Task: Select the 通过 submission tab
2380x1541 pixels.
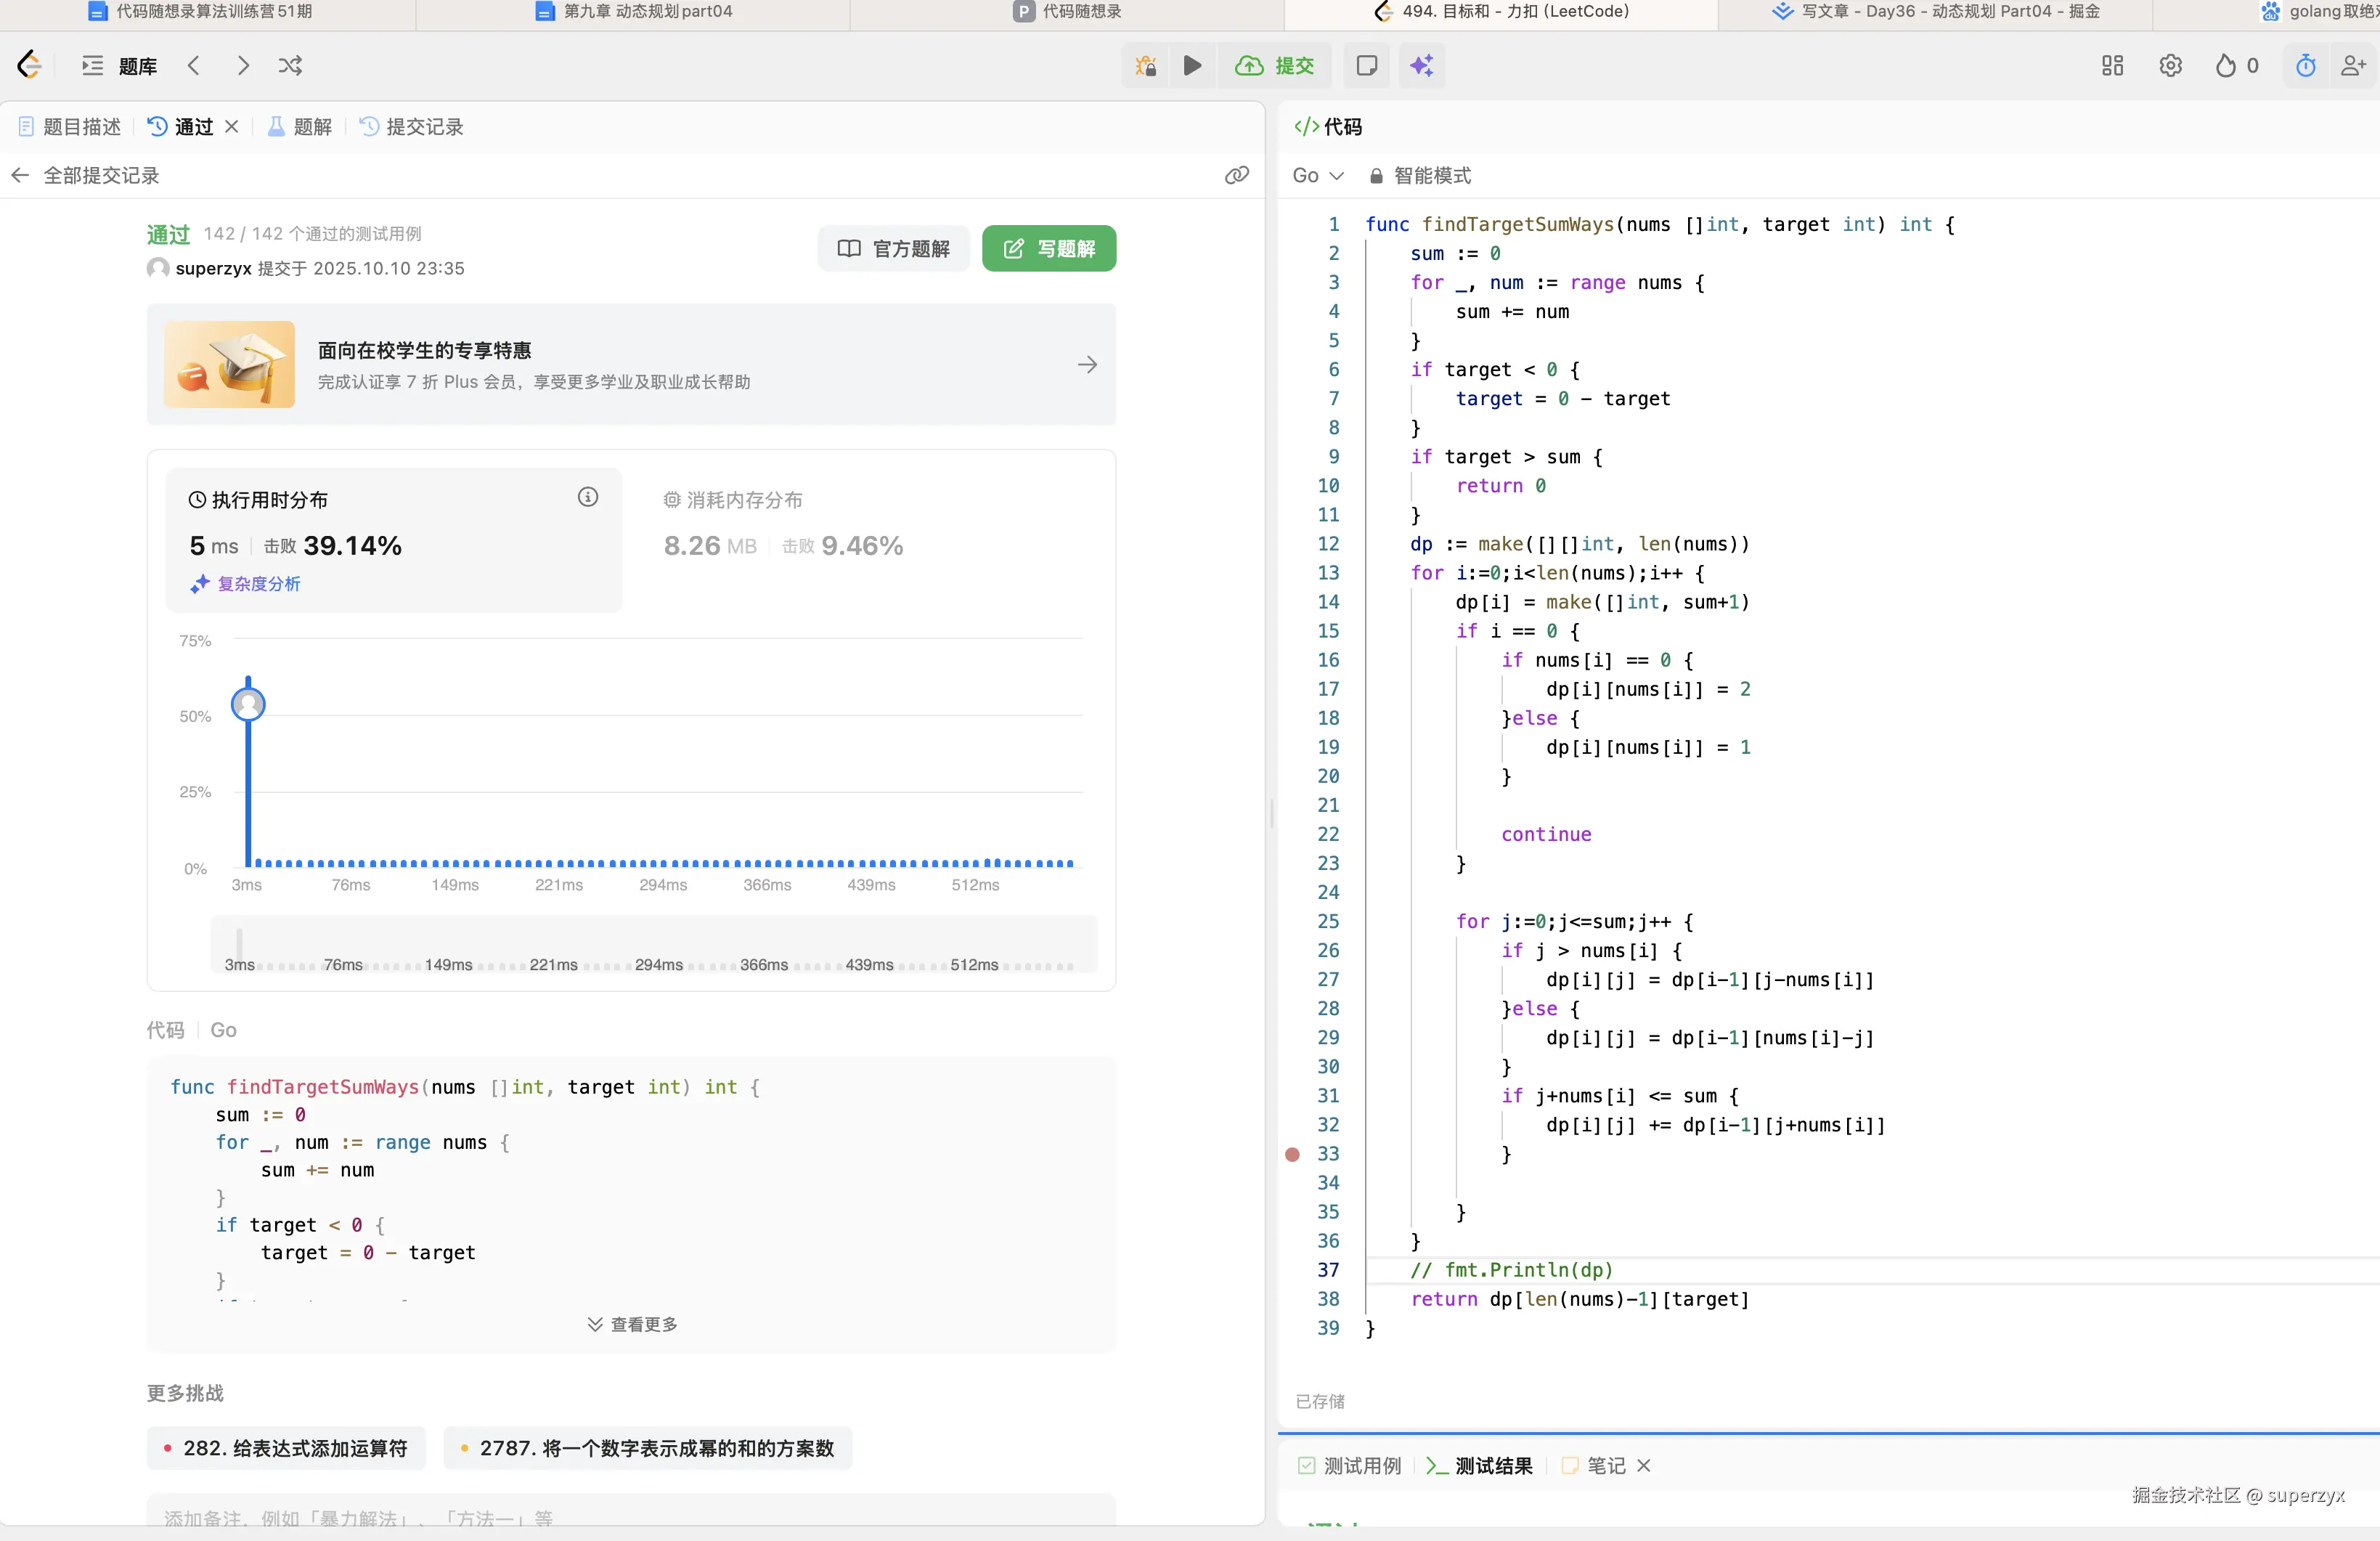Action: [181, 127]
